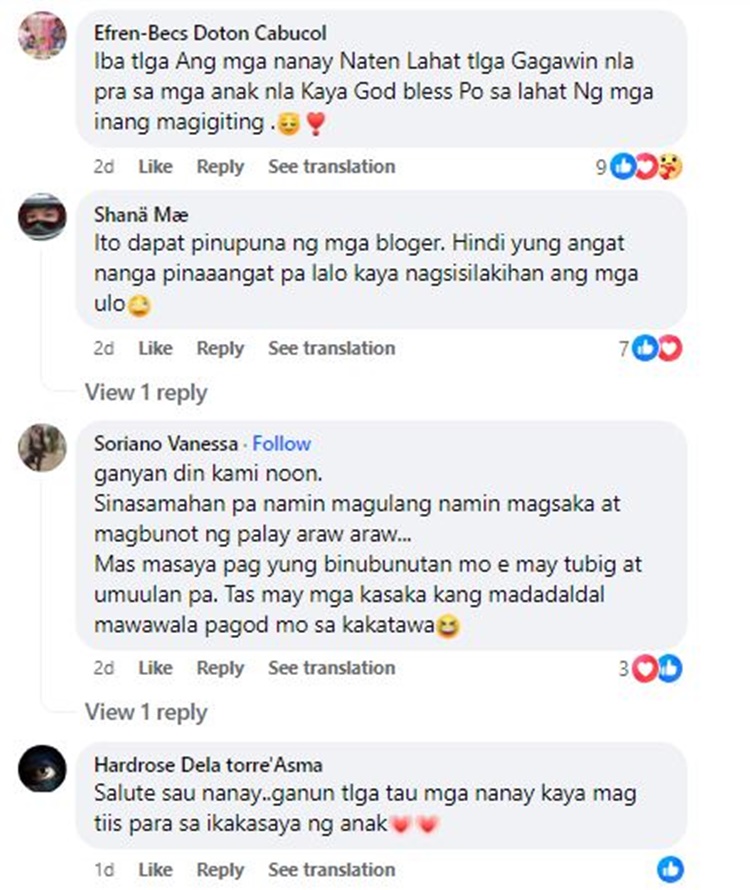
Task: See translation of Efren-Becs comment
Action: pos(332,166)
